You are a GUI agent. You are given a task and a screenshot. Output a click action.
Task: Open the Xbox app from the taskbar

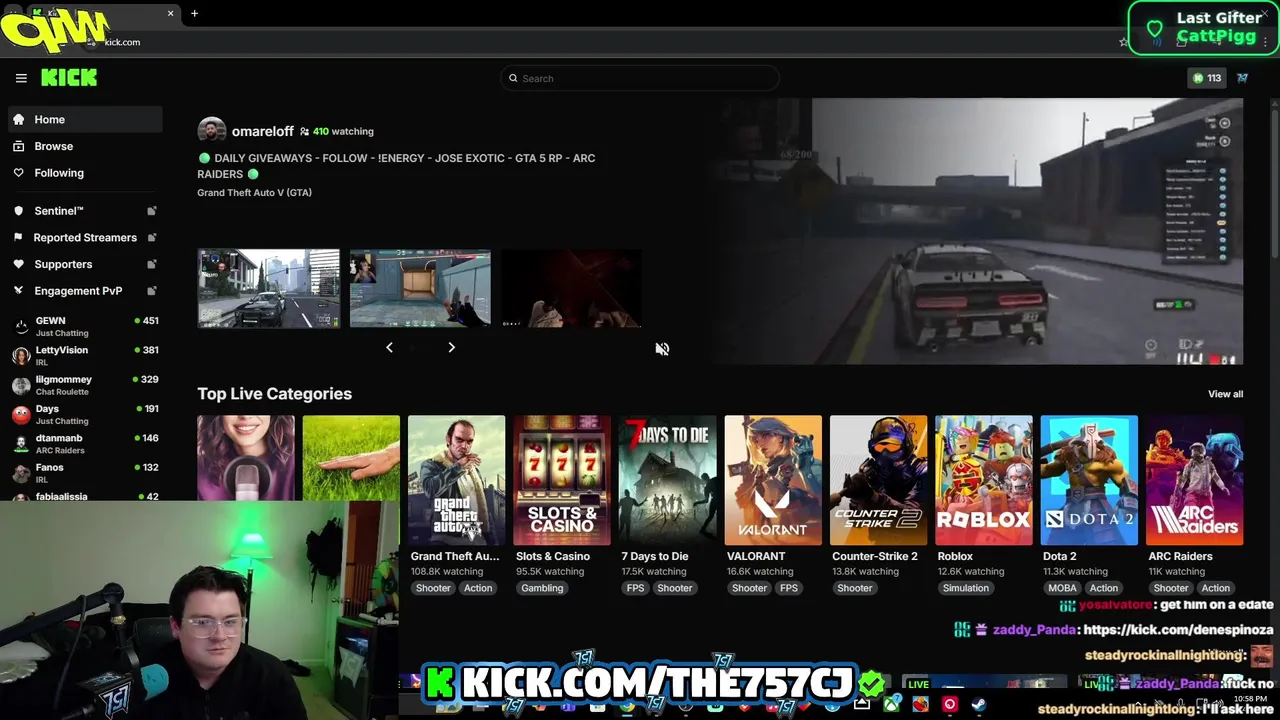point(891,705)
